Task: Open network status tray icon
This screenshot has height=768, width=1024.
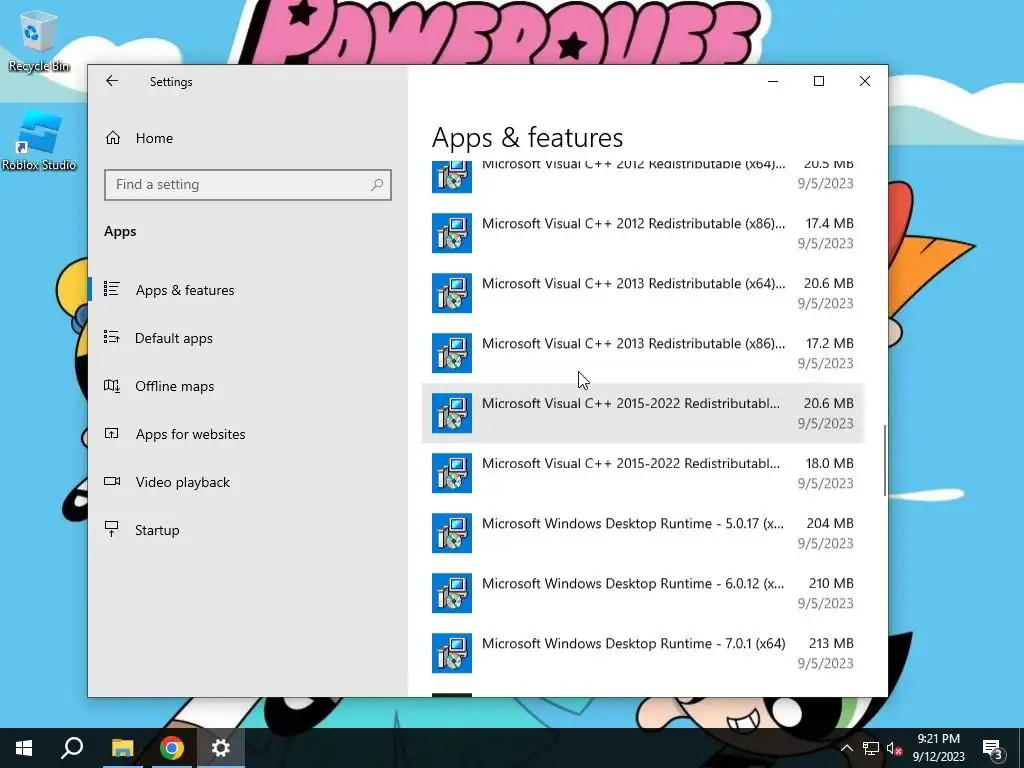Action: [871, 748]
